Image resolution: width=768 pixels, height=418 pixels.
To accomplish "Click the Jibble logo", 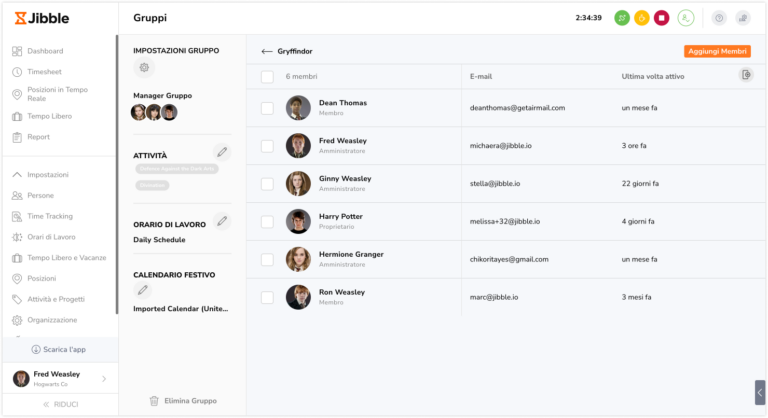I will pyautogui.click(x=42, y=18).
